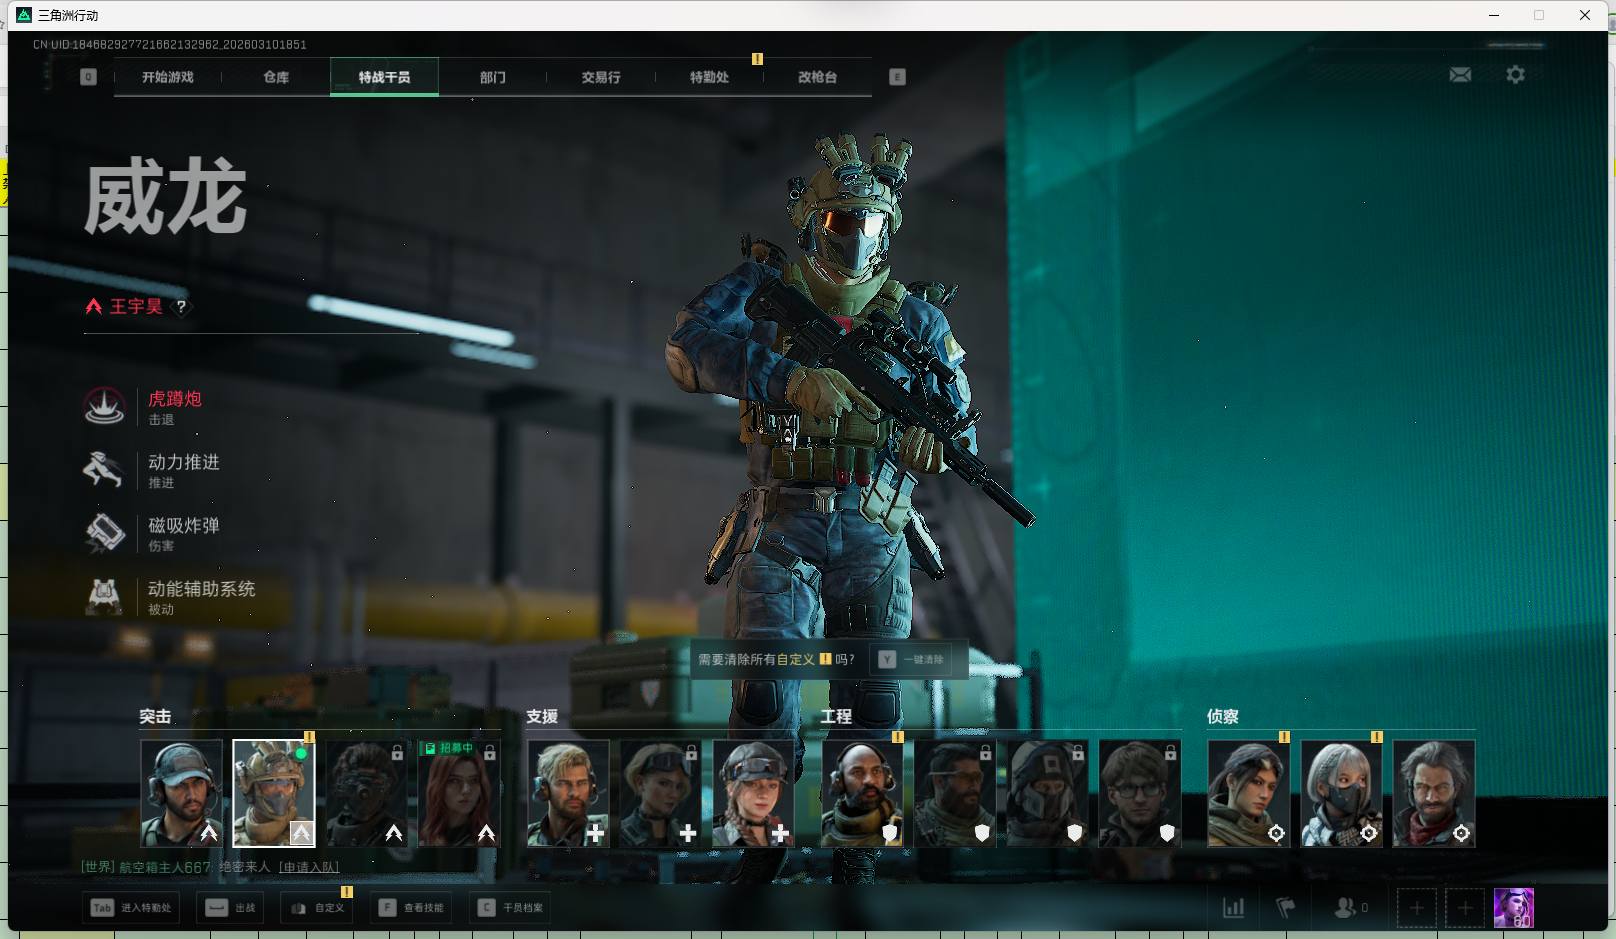This screenshot has height=939, width=1616.
Task: Click the left empty squad slot plus
Action: pyautogui.click(x=1416, y=908)
